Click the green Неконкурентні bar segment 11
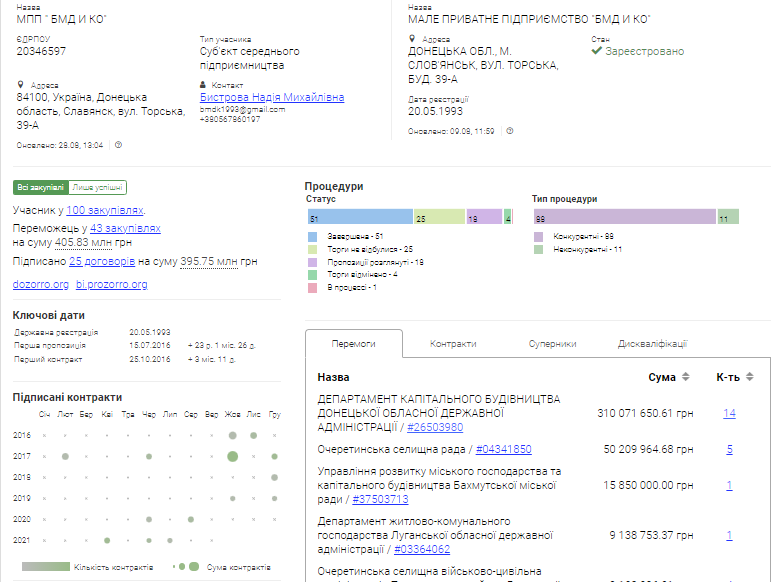This screenshot has height=582, width=772. pyautogui.click(x=728, y=217)
